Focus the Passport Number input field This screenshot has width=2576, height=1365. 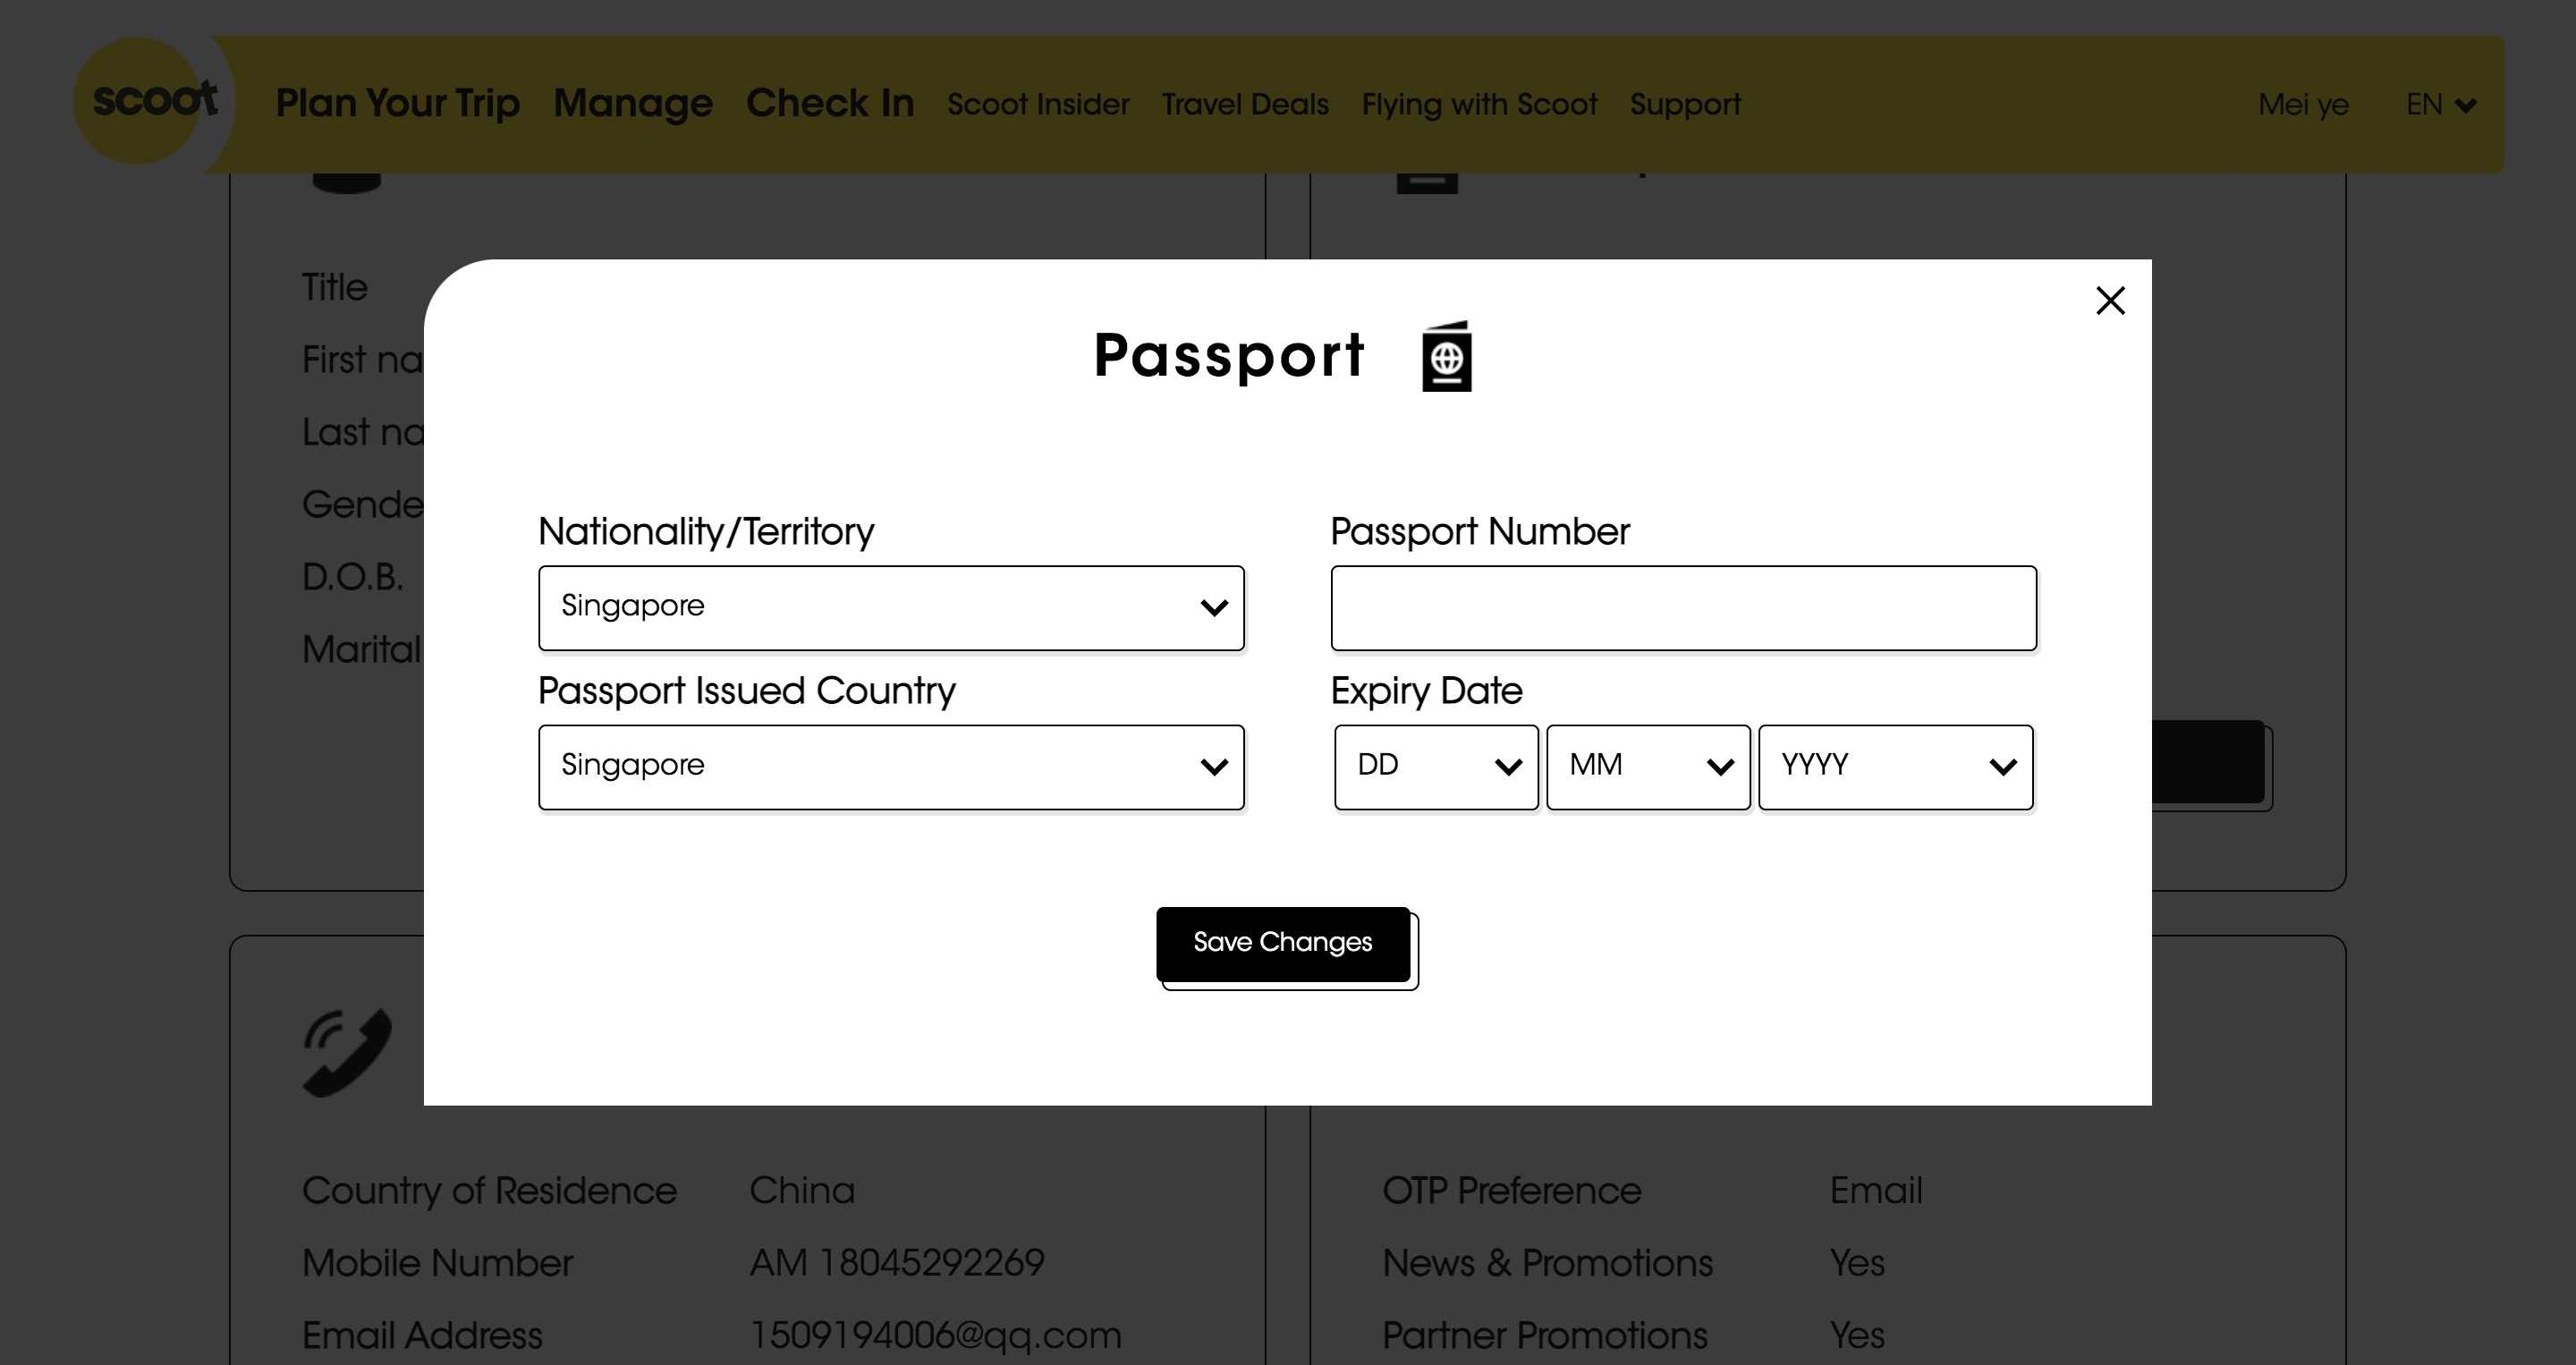pos(1684,608)
